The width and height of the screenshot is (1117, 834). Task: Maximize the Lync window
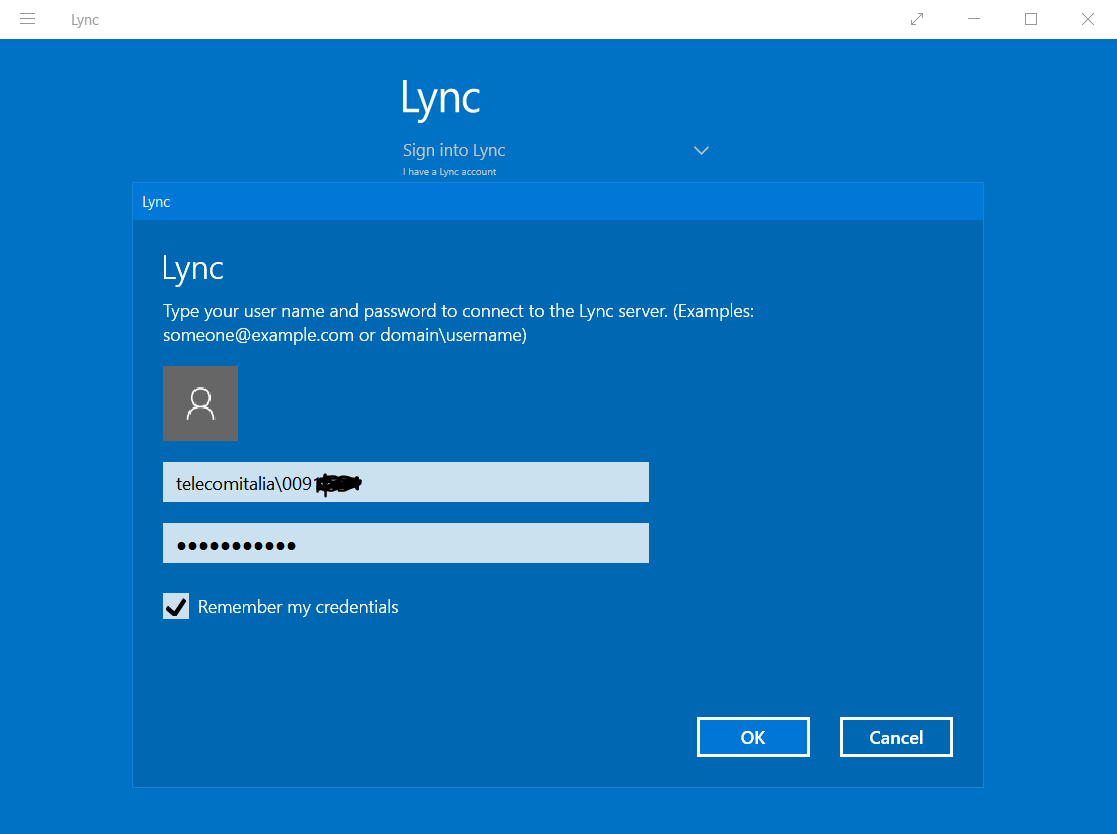tap(1031, 19)
